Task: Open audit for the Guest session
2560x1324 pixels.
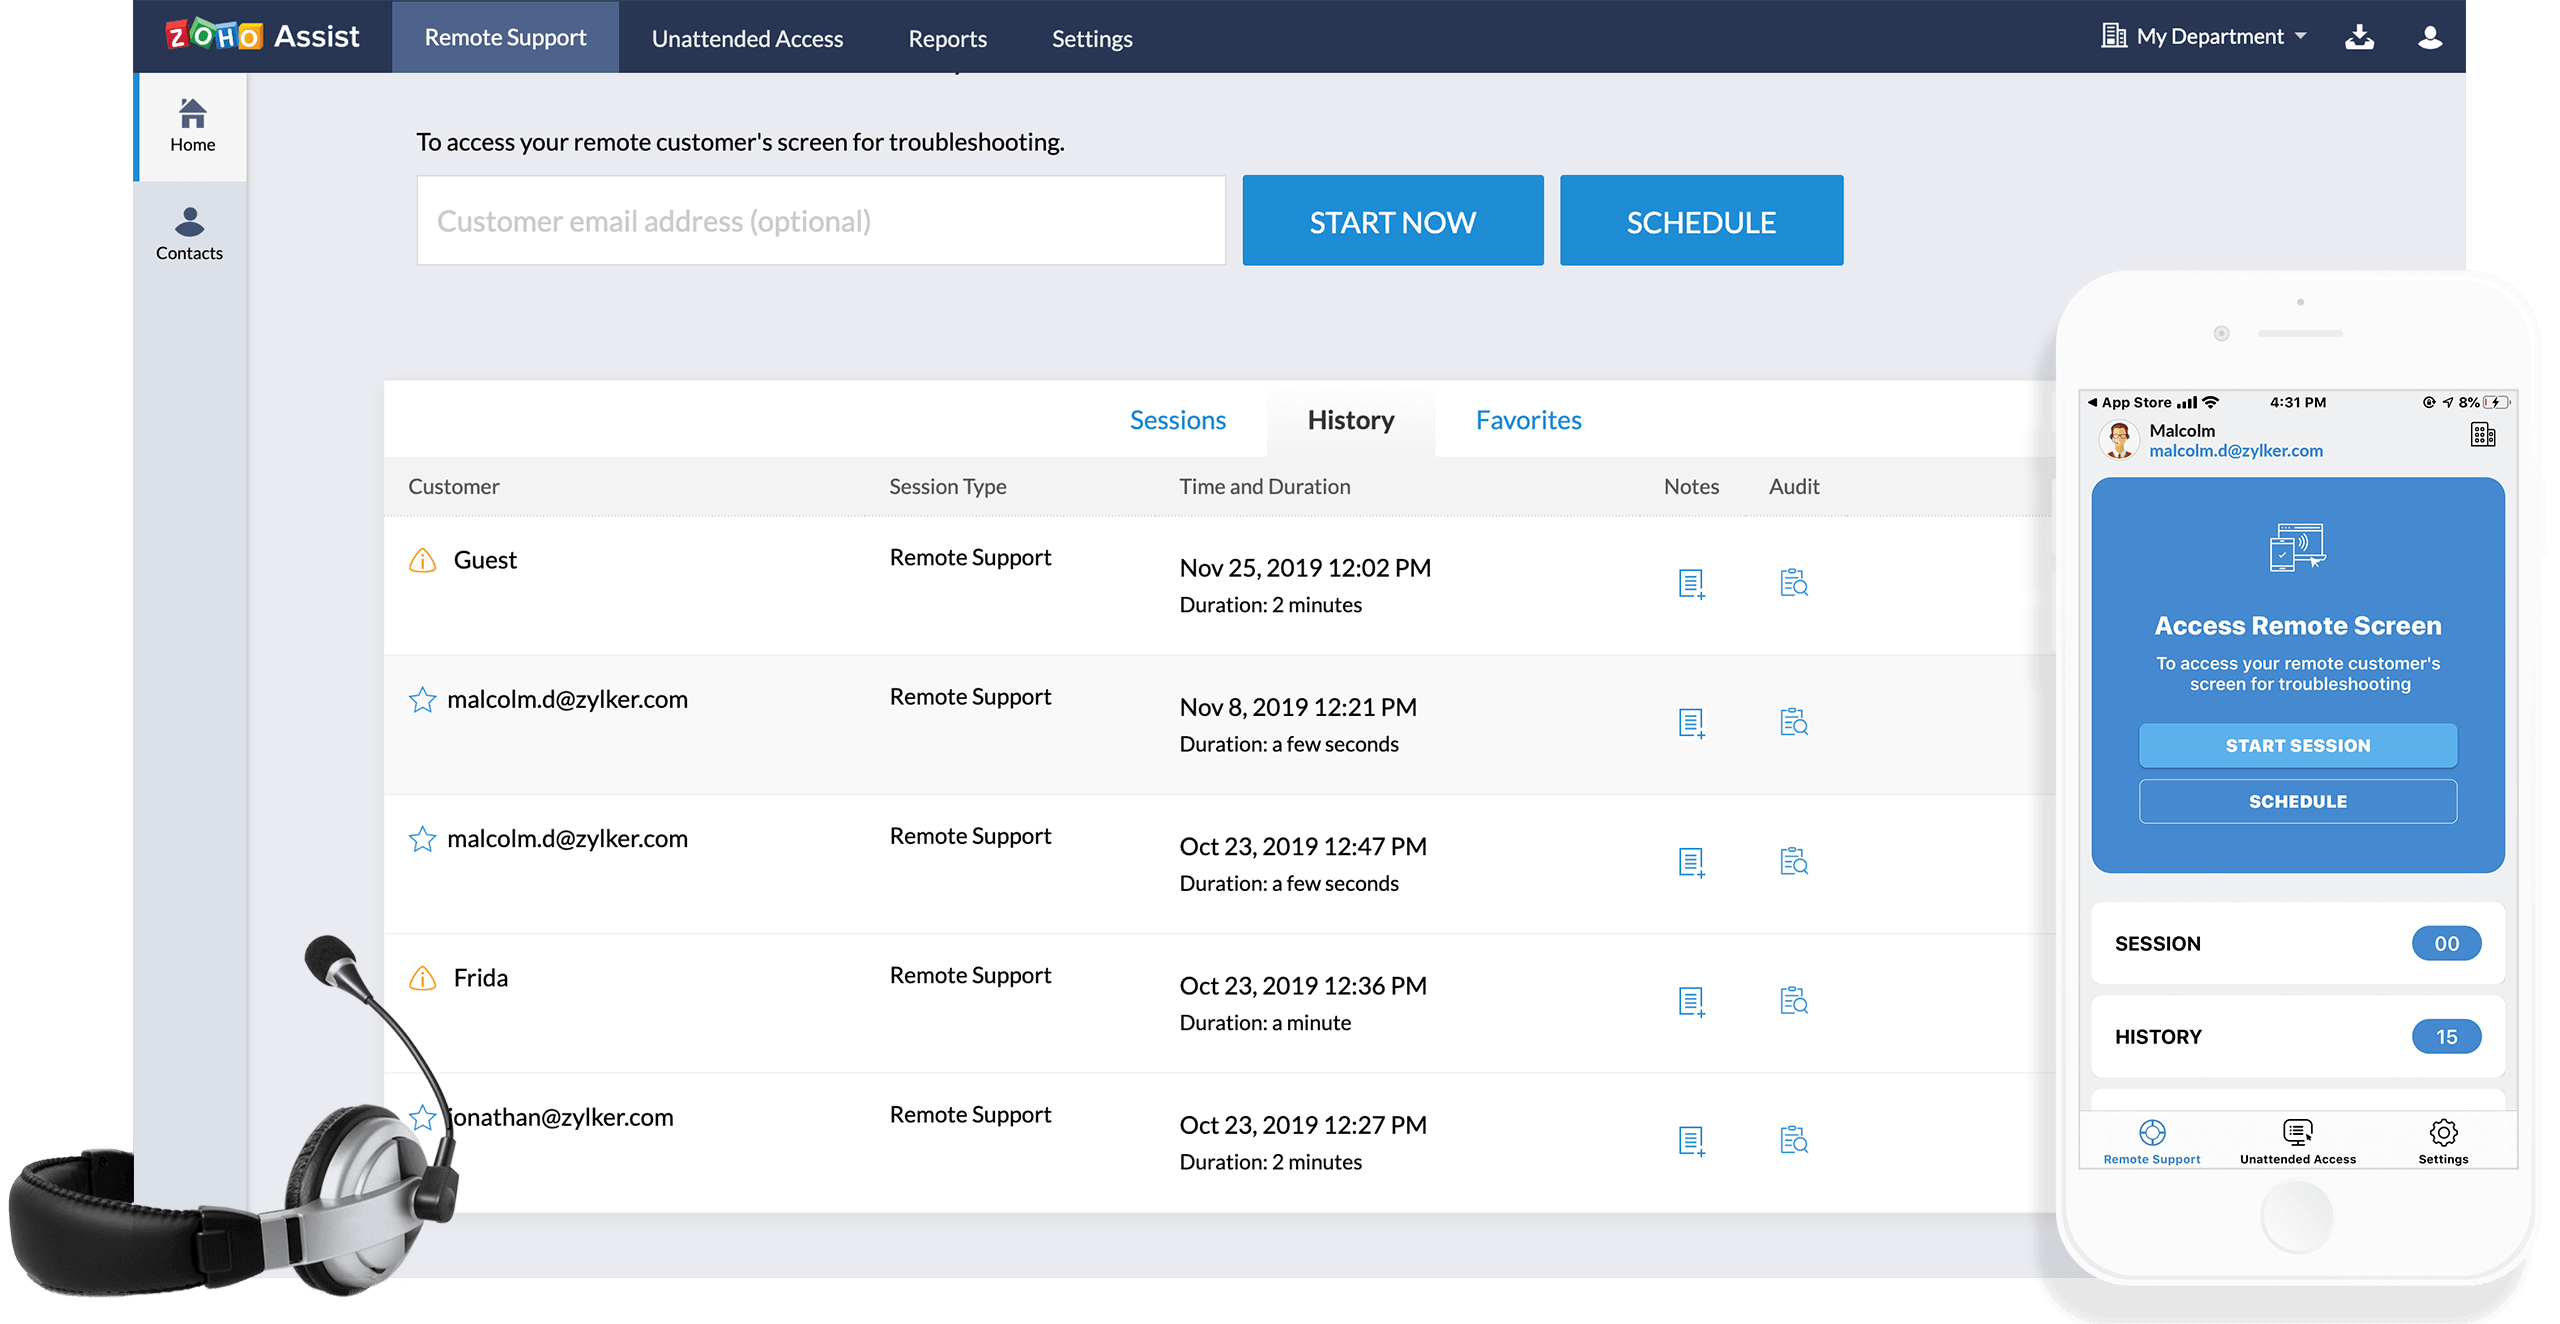Action: coord(1794,582)
